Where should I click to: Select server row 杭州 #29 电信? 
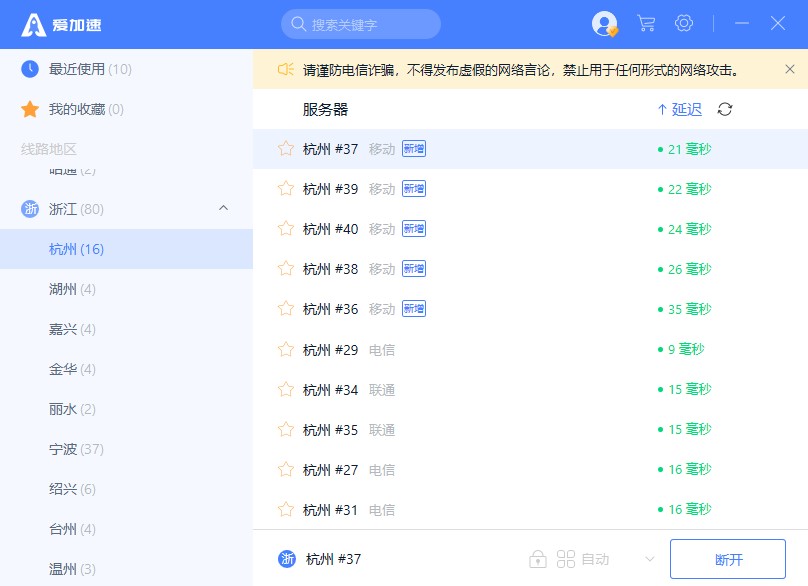click(530, 350)
